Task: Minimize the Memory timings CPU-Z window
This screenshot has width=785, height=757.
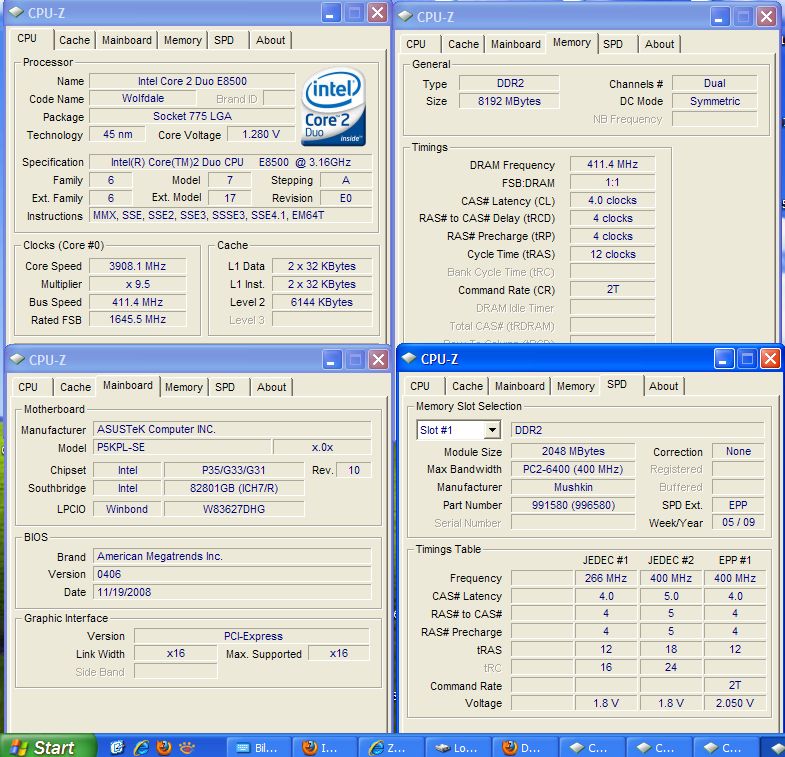Action: (x=719, y=17)
